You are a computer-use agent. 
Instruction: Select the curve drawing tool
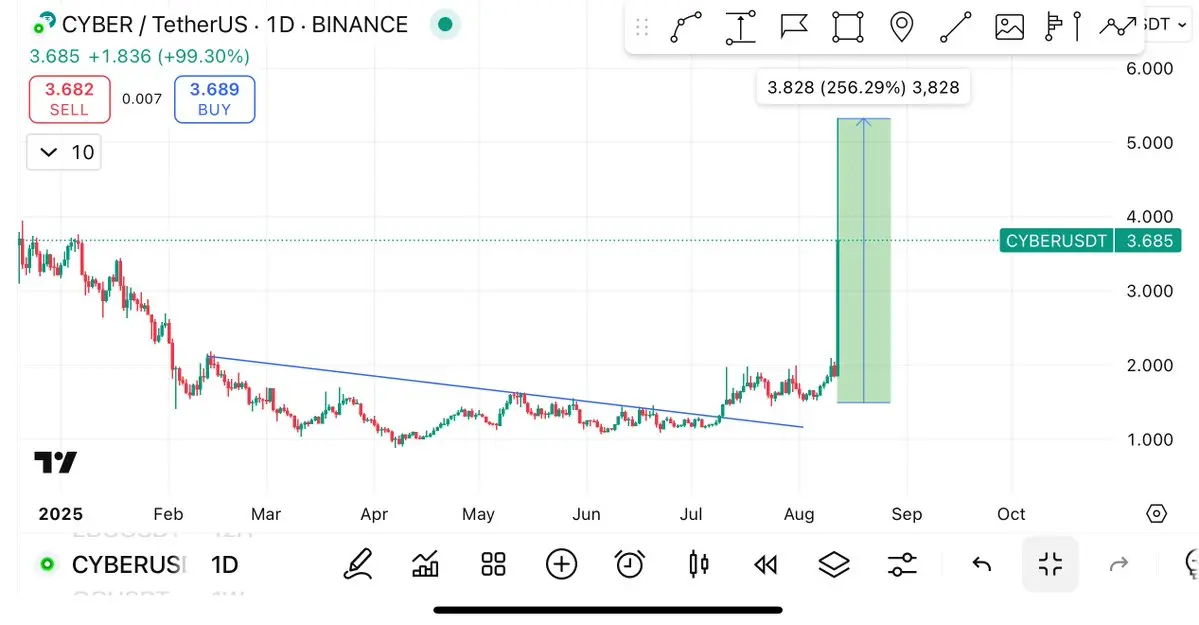pyautogui.click(x=686, y=27)
